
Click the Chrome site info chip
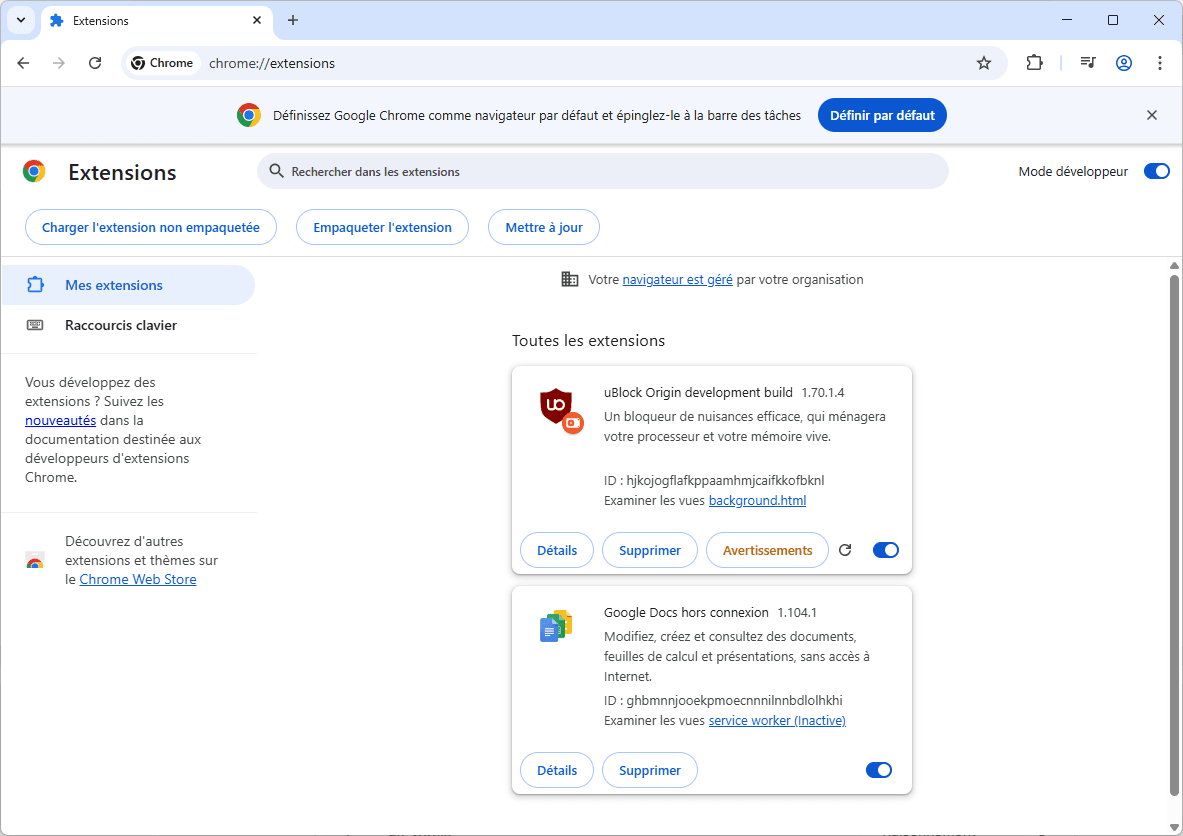(x=162, y=63)
